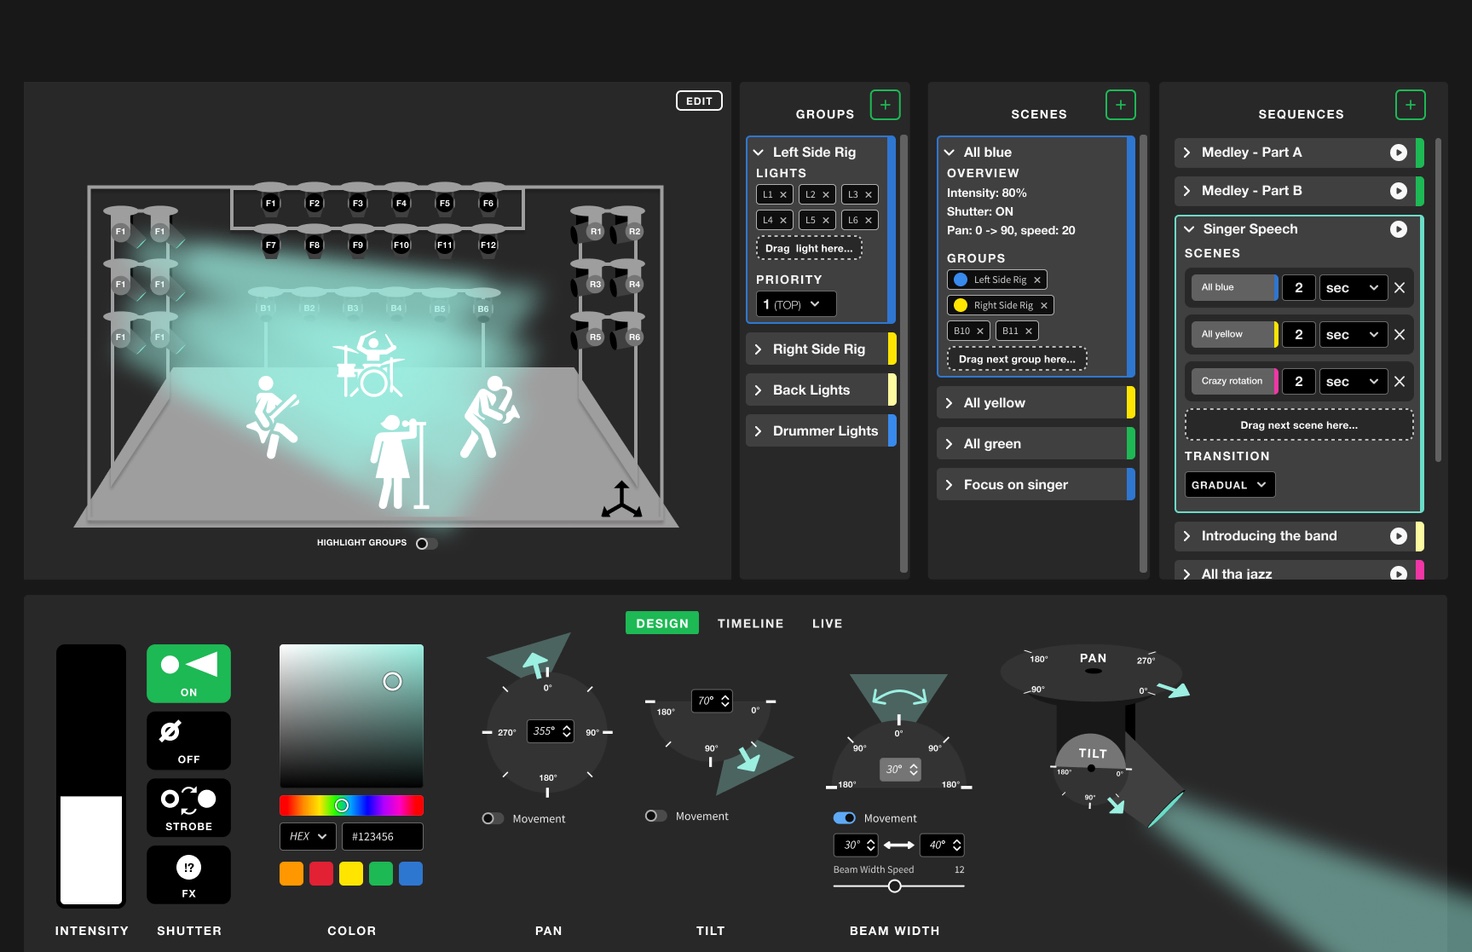Screen dimensions: 1472x952
Task: Click the pan angle 355° stepper
Action: pos(566,731)
